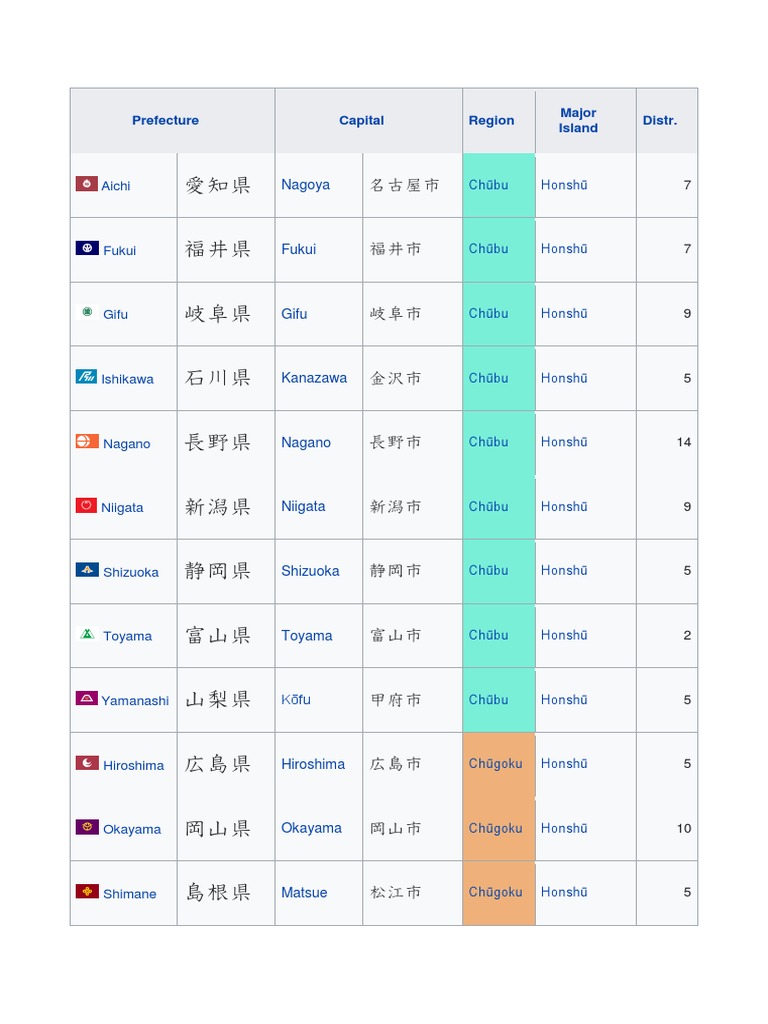The width and height of the screenshot is (768, 1024).
Task: Open the Major Island header link
Action: (x=578, y=120)
